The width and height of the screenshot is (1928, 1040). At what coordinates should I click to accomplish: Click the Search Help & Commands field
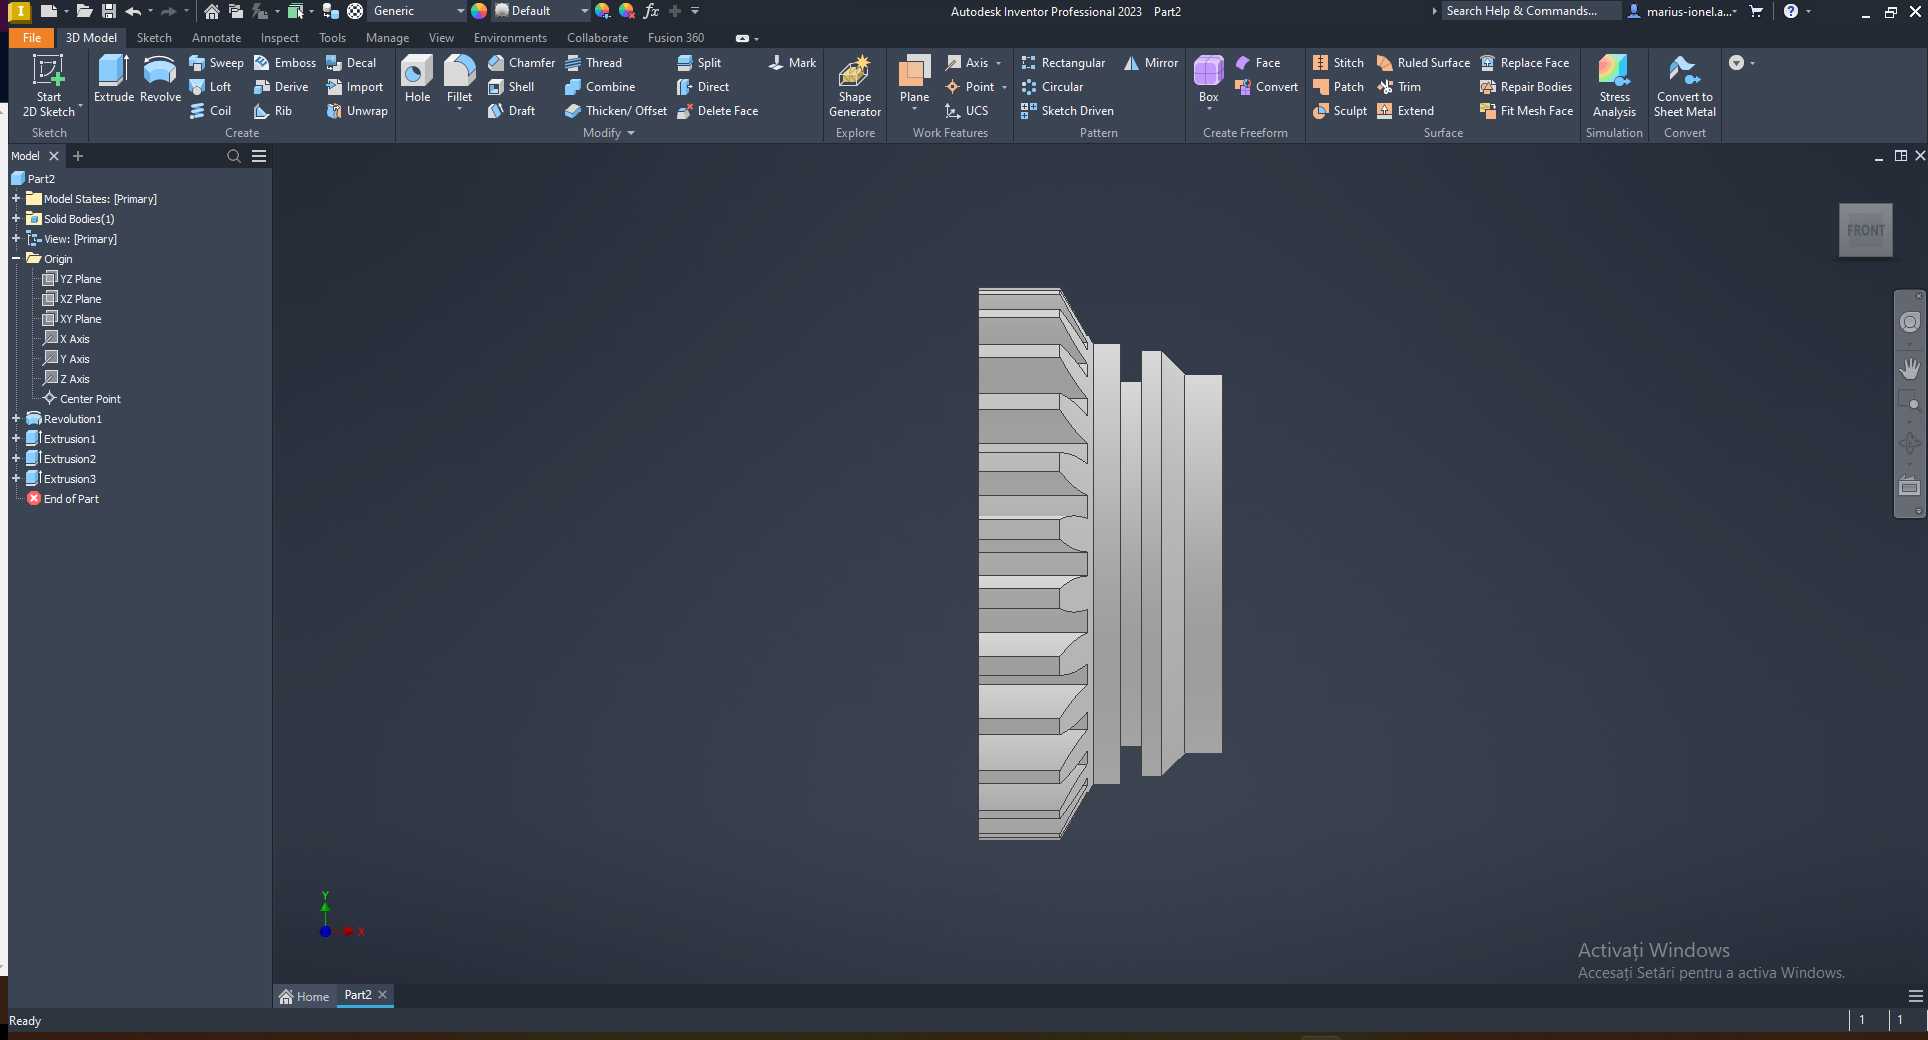click(1527, 11)
